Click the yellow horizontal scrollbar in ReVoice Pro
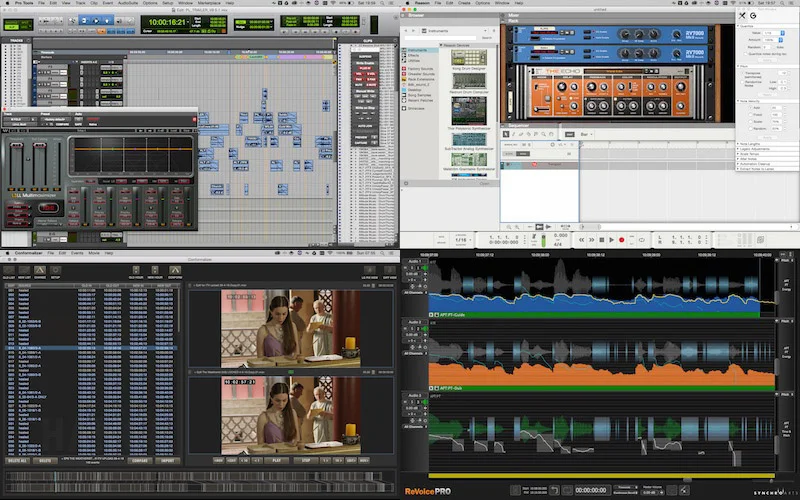 pos(601,476)
